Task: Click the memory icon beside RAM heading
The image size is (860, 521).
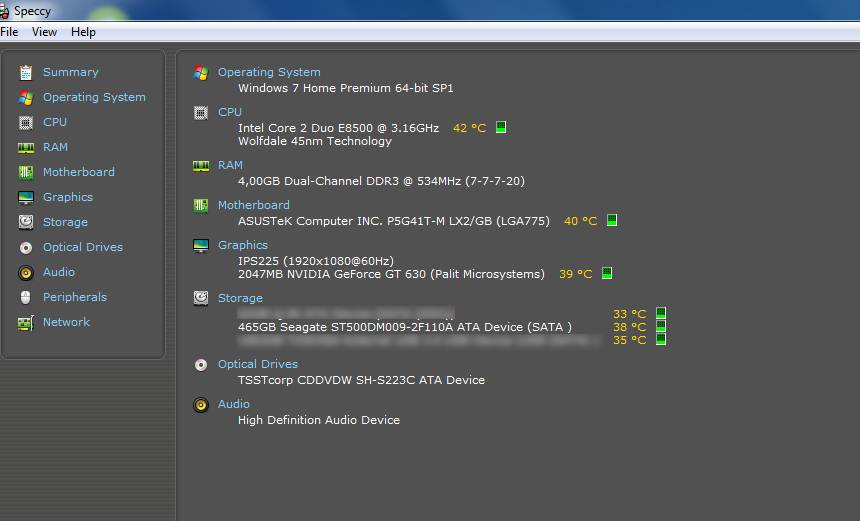Action: 201,166
